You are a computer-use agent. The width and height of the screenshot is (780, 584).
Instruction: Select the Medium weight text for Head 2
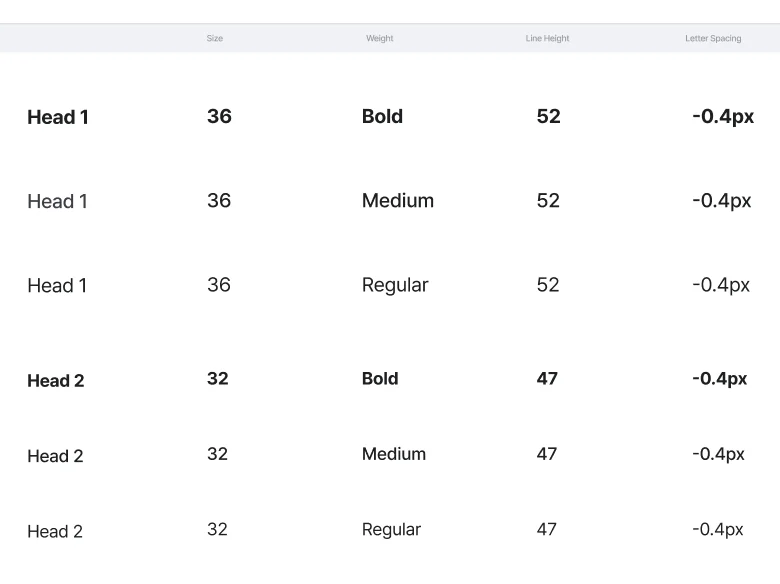point(394,454)
